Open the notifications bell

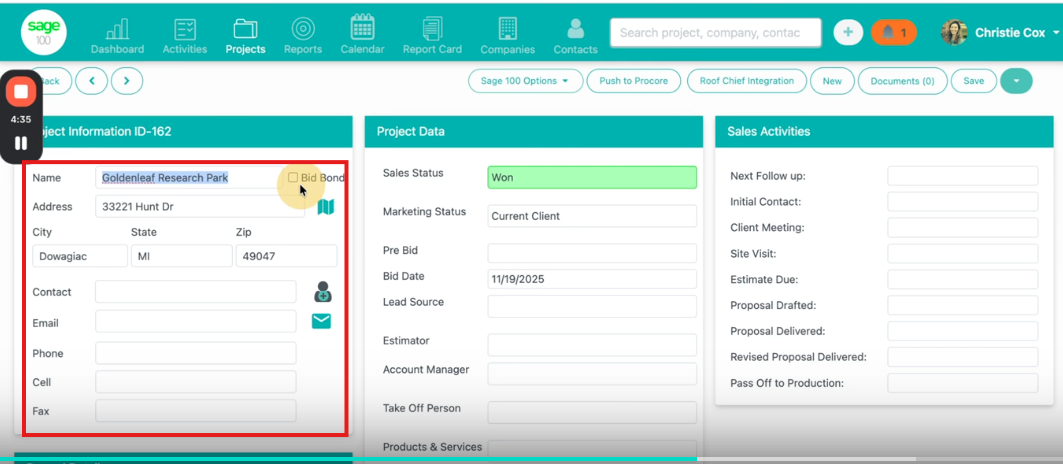[x=894, y=33]
